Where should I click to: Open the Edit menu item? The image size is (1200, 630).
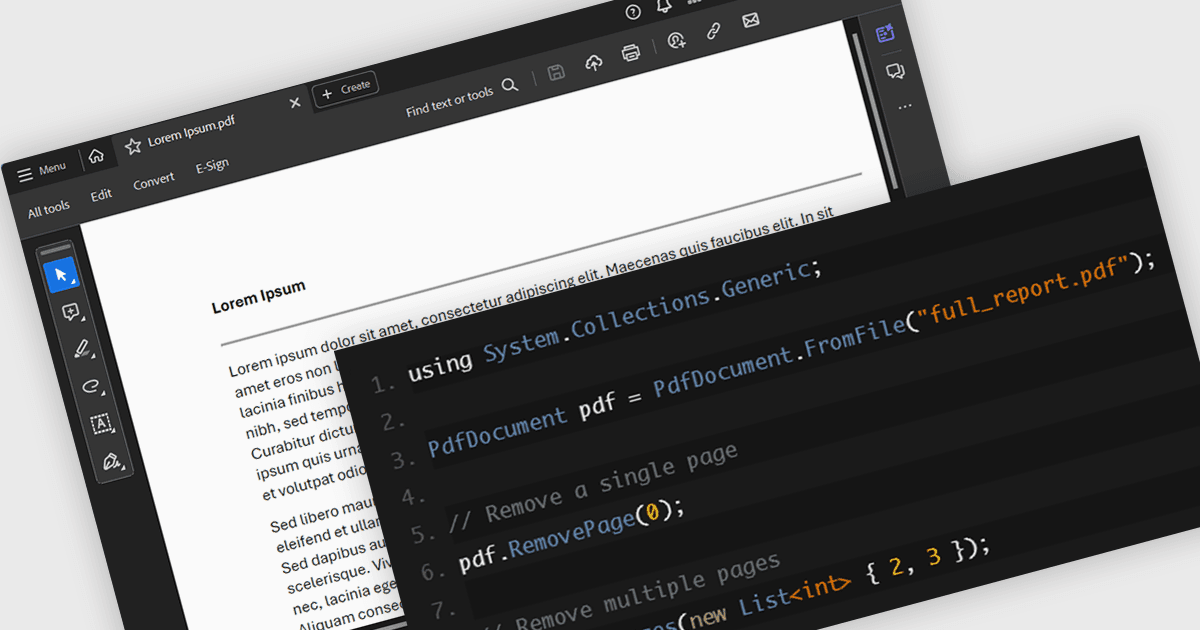(101, 195)
